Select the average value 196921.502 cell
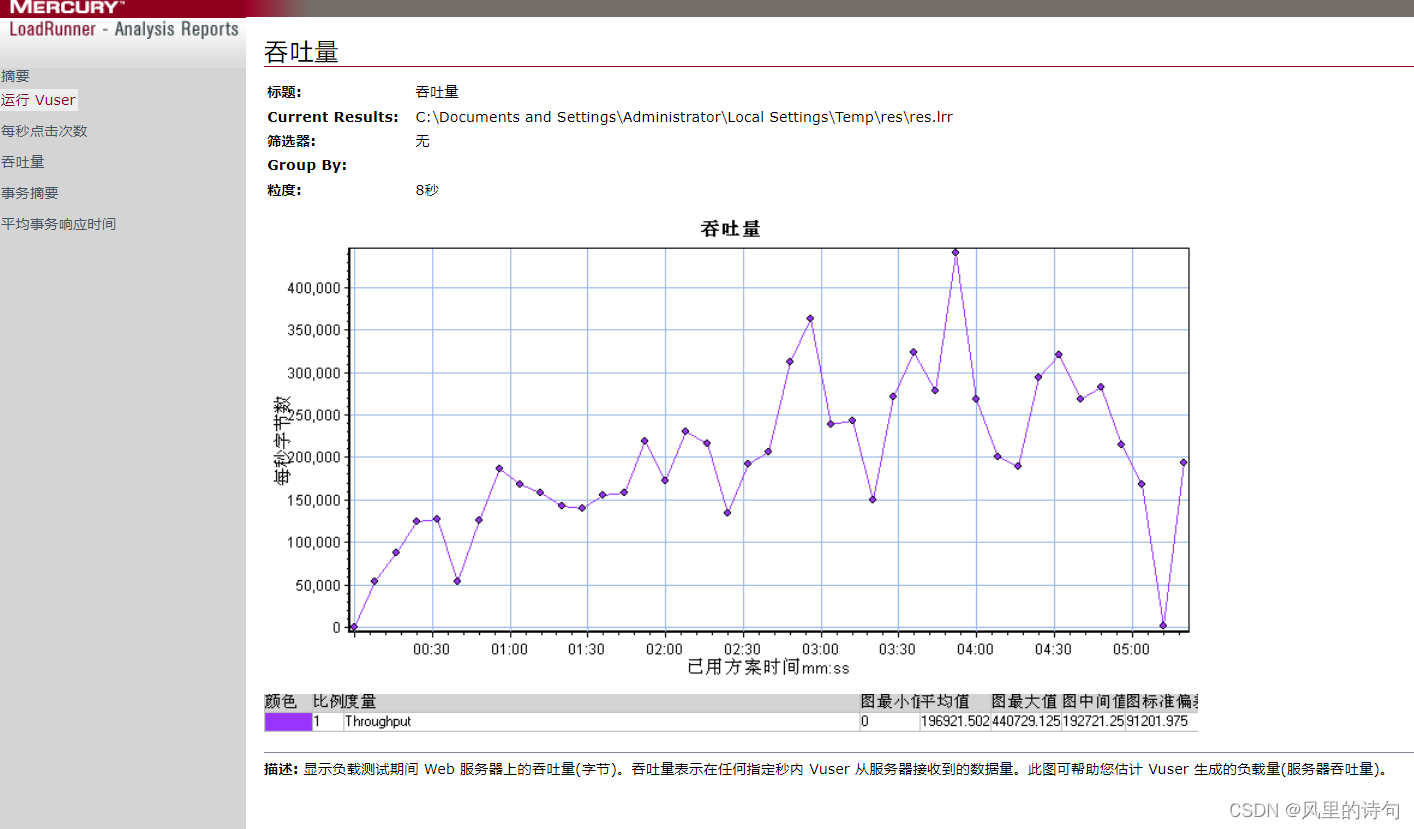The image size is (1414, 829). click(955, 722)
